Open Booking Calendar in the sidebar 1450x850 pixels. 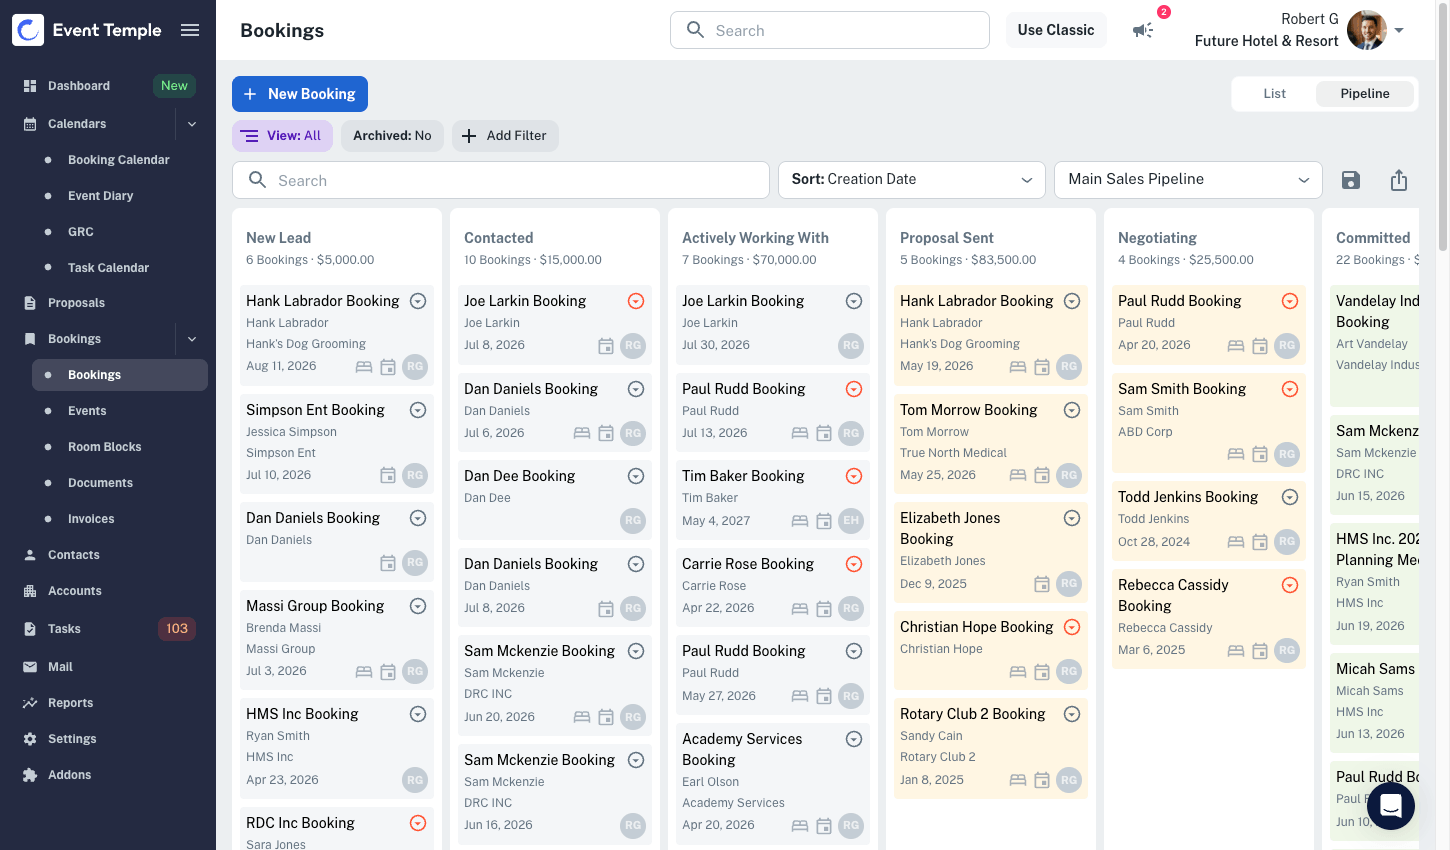point(119,160)
